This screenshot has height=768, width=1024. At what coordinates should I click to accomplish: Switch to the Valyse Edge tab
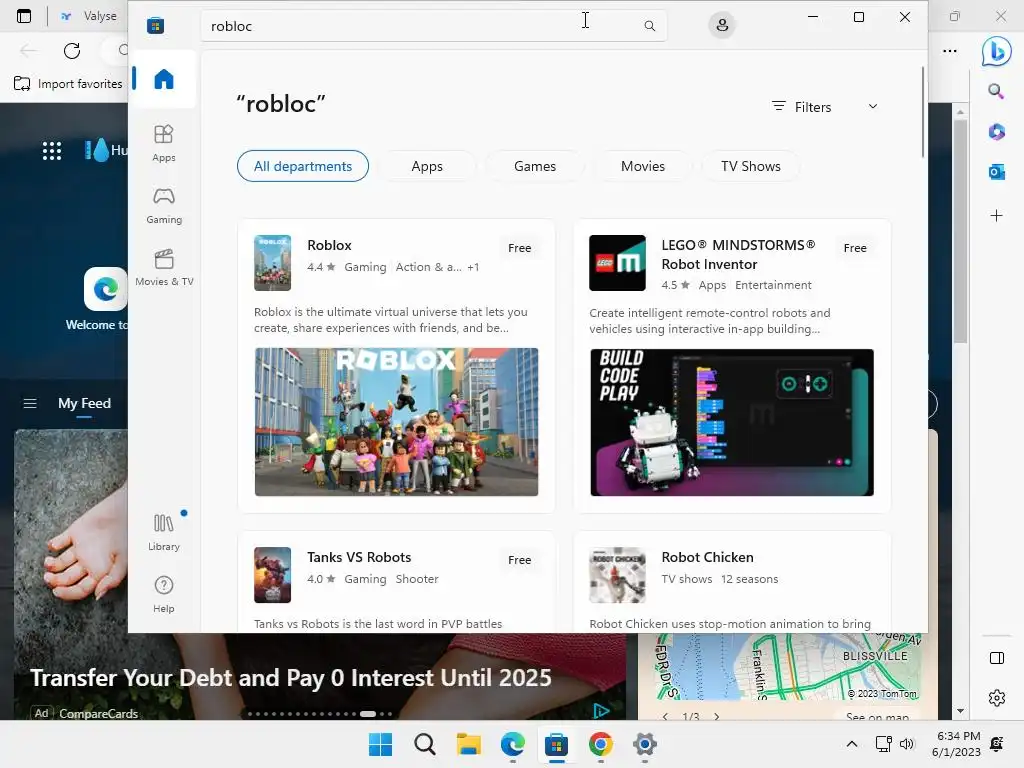click(90, 16)
